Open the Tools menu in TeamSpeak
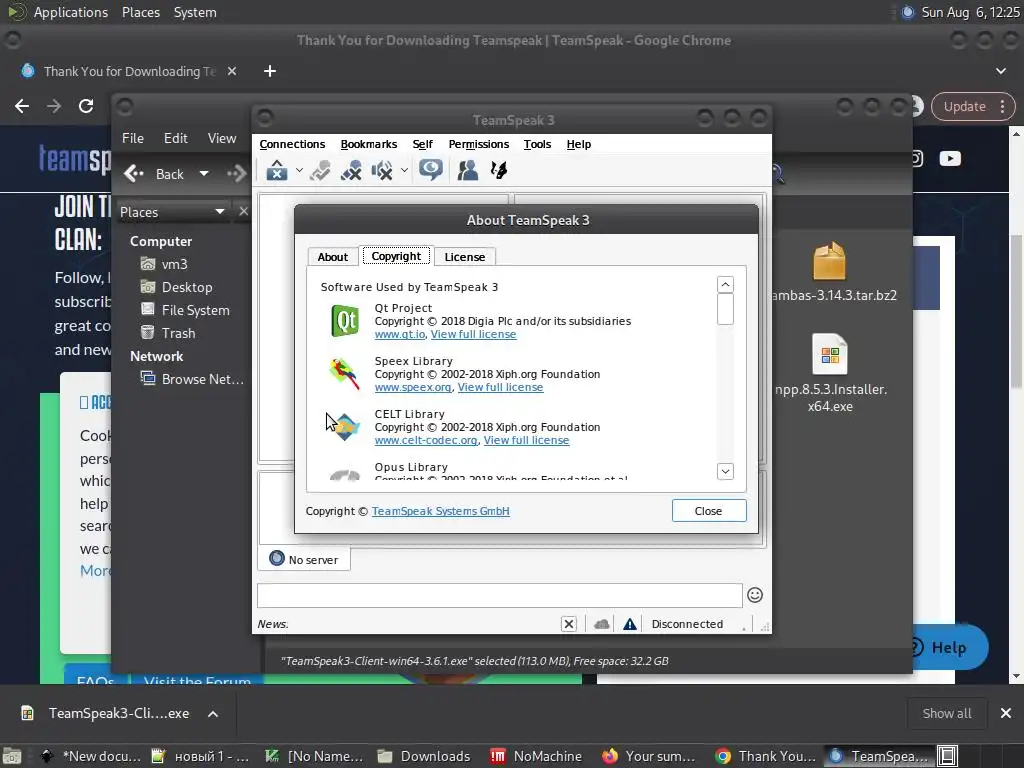The height and width of the screenshot is (768, 1024). click(x=537, y=144)
